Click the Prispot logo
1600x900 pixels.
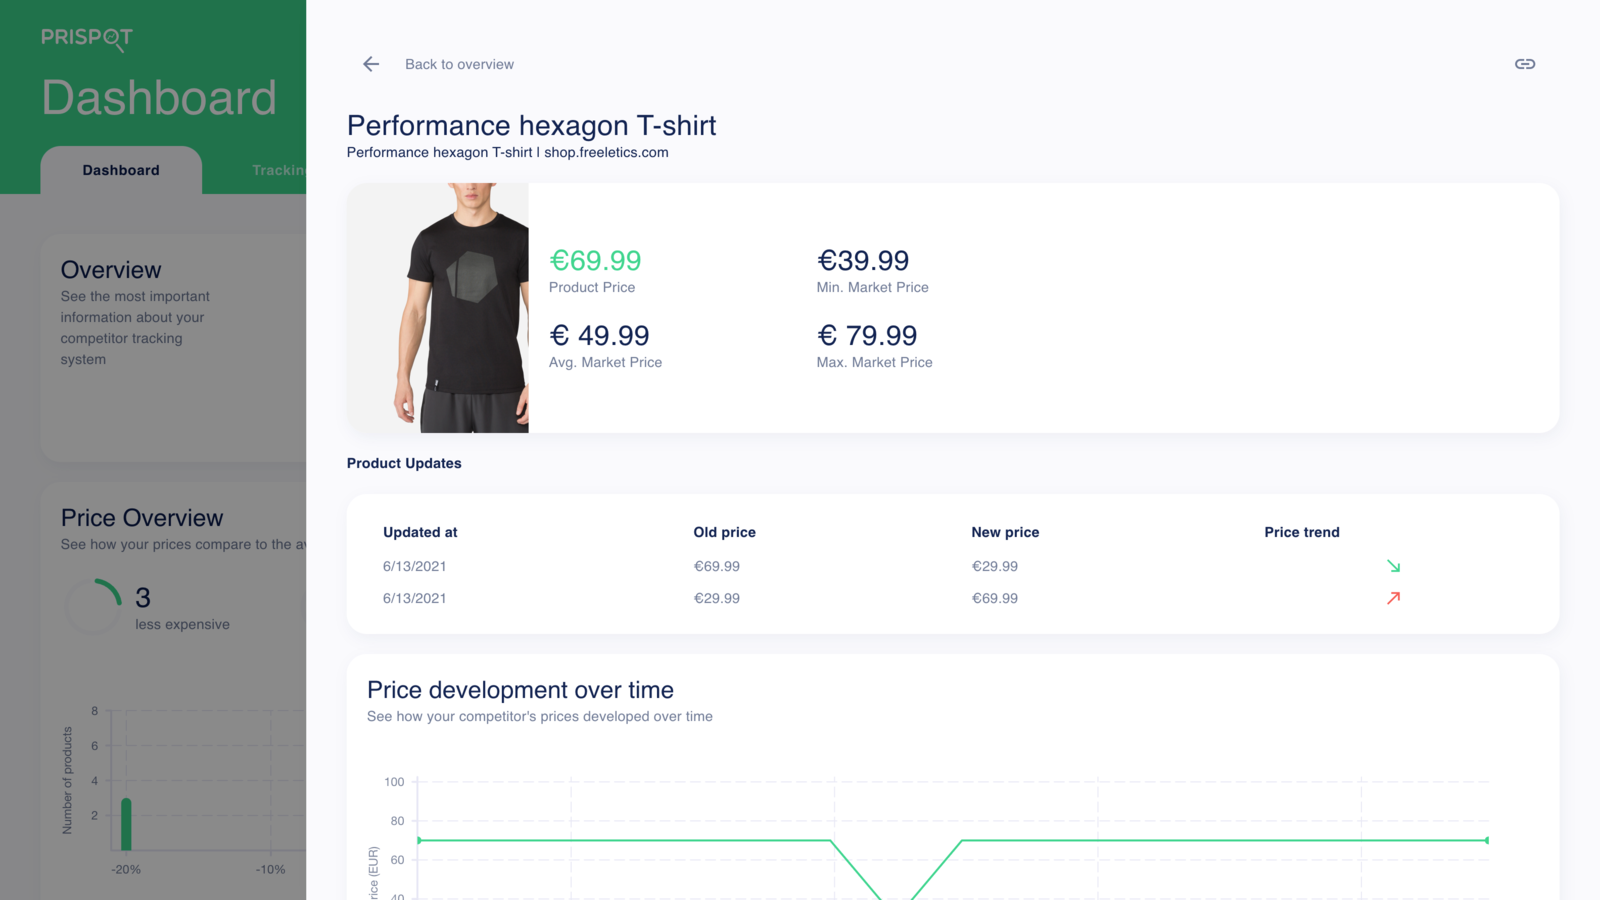click(87, 38)
